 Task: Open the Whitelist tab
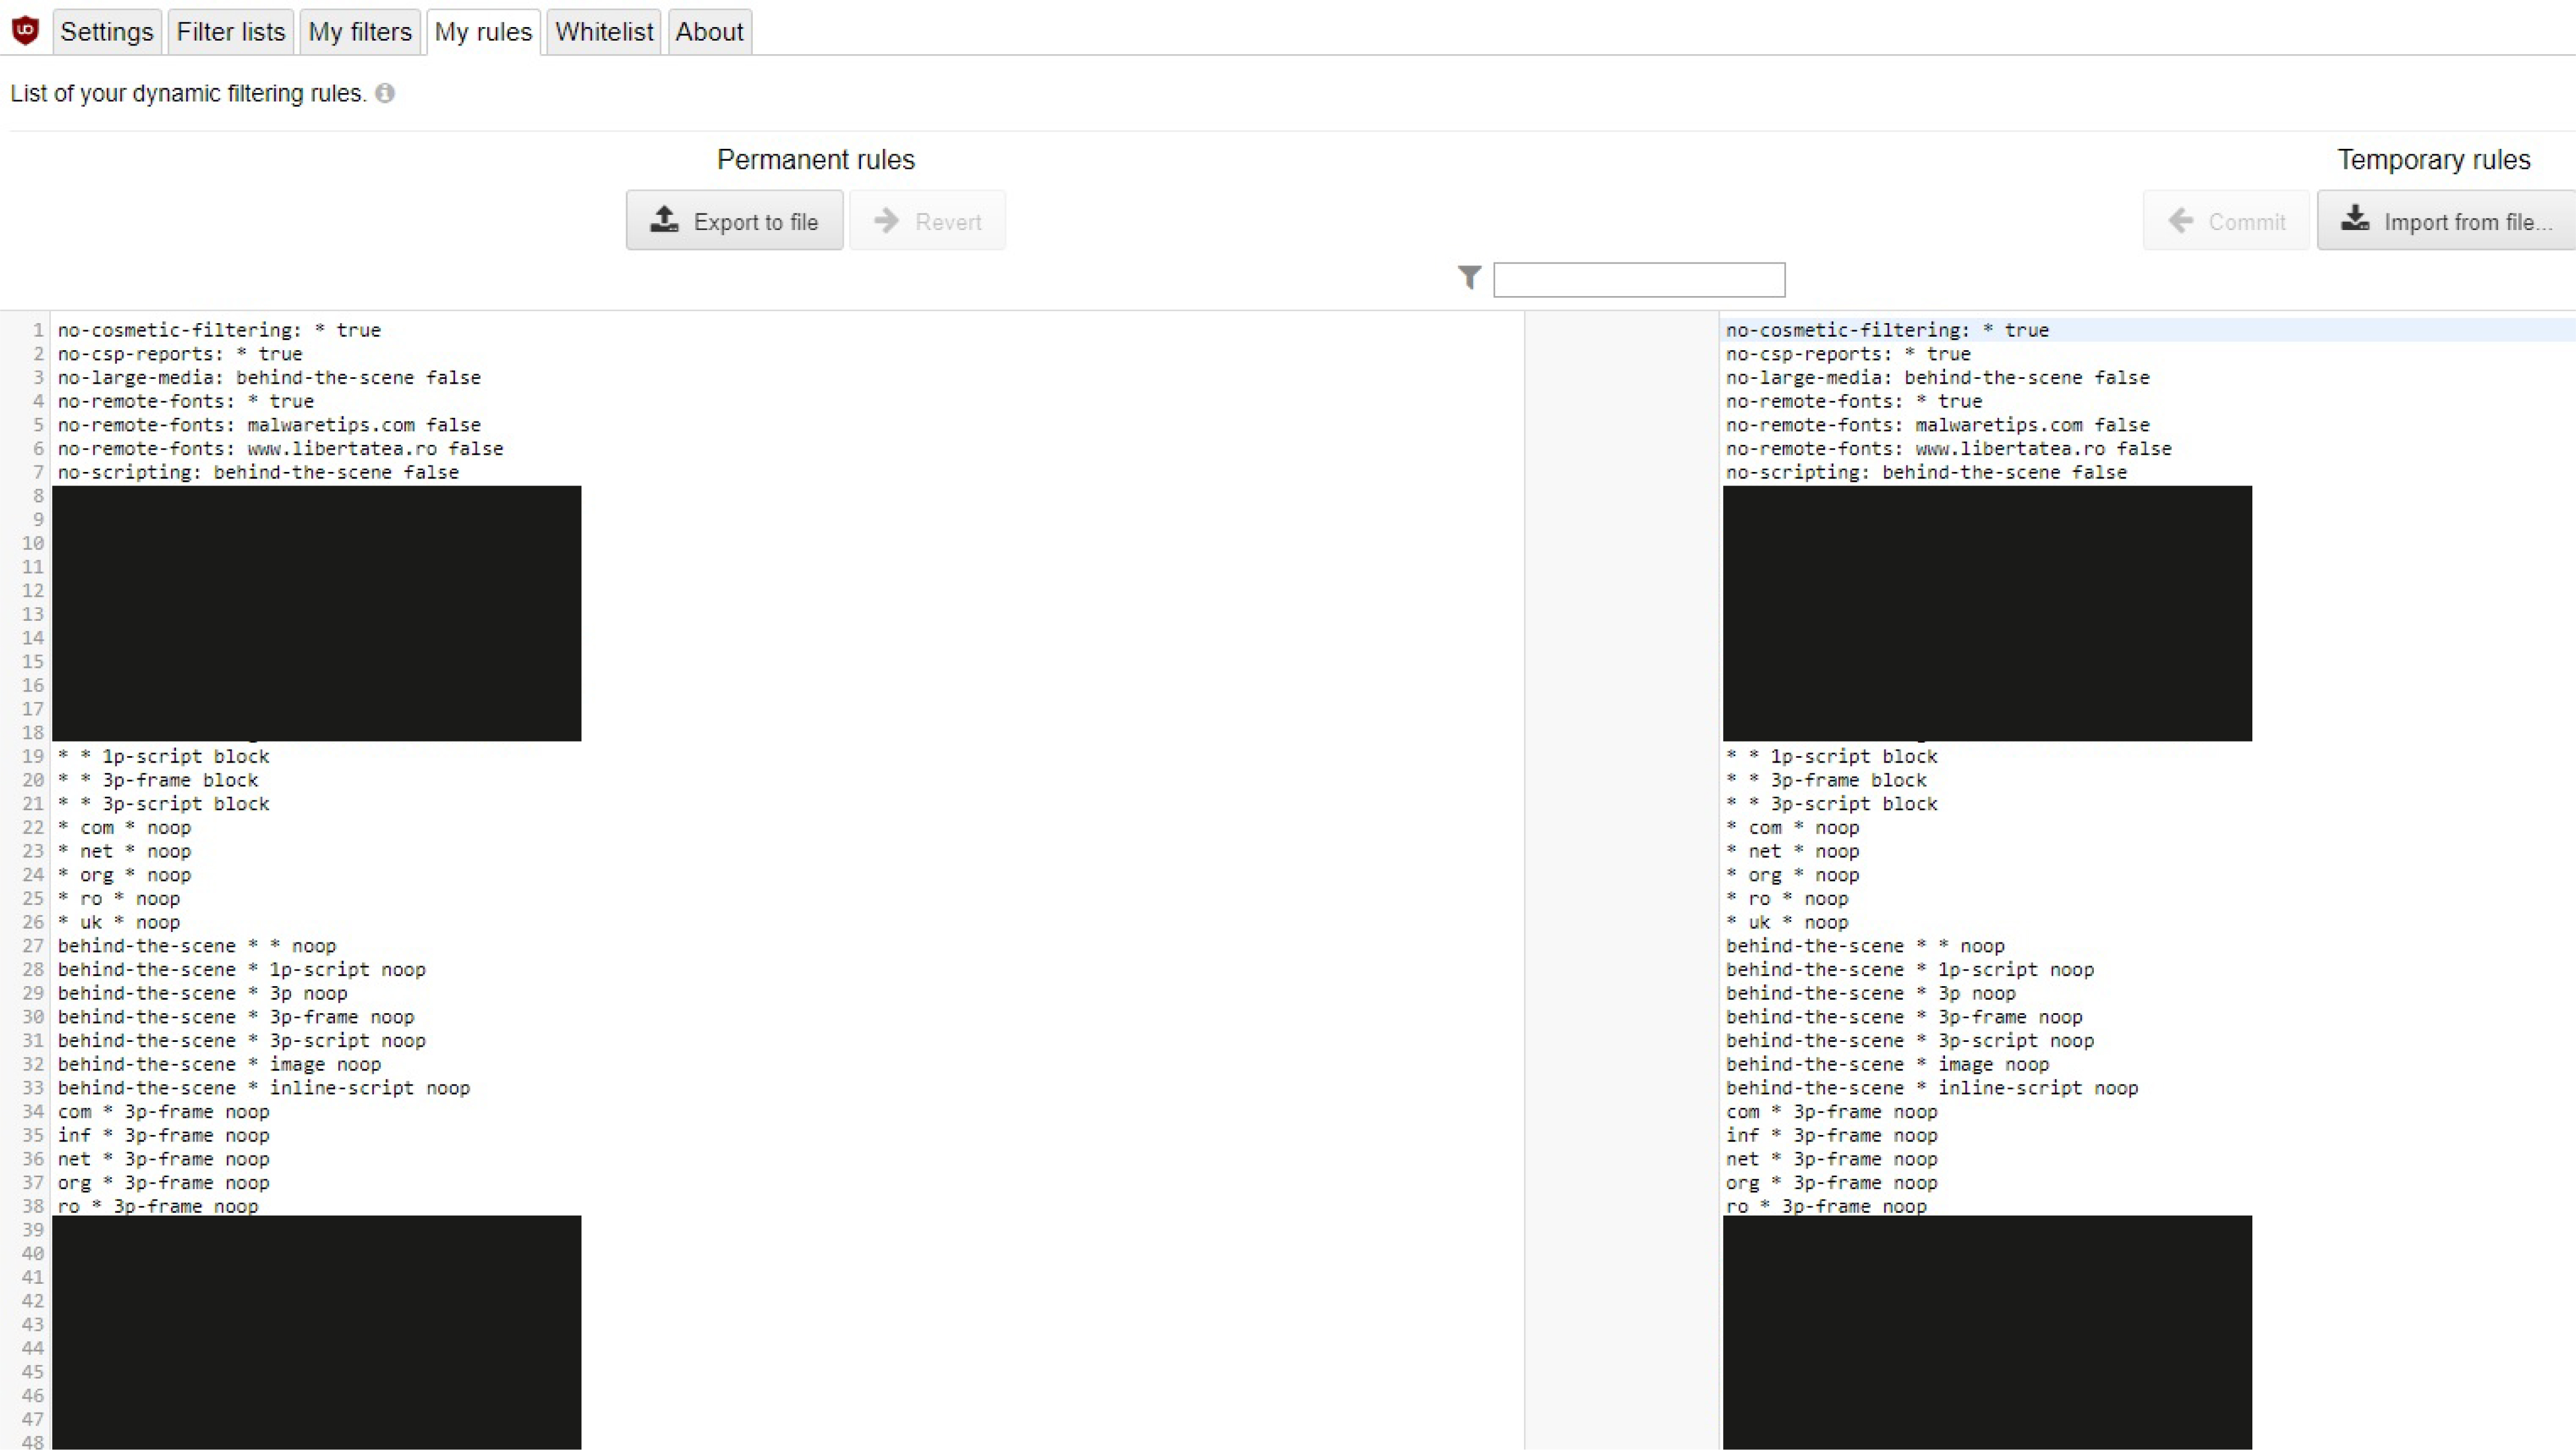click(604, 32)
